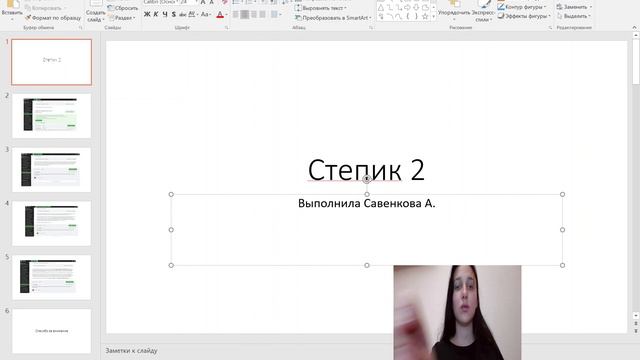Toggle underline formatting (Ч)
The height and width of the screenshot is (360, 640).
[x=165, y=14]
